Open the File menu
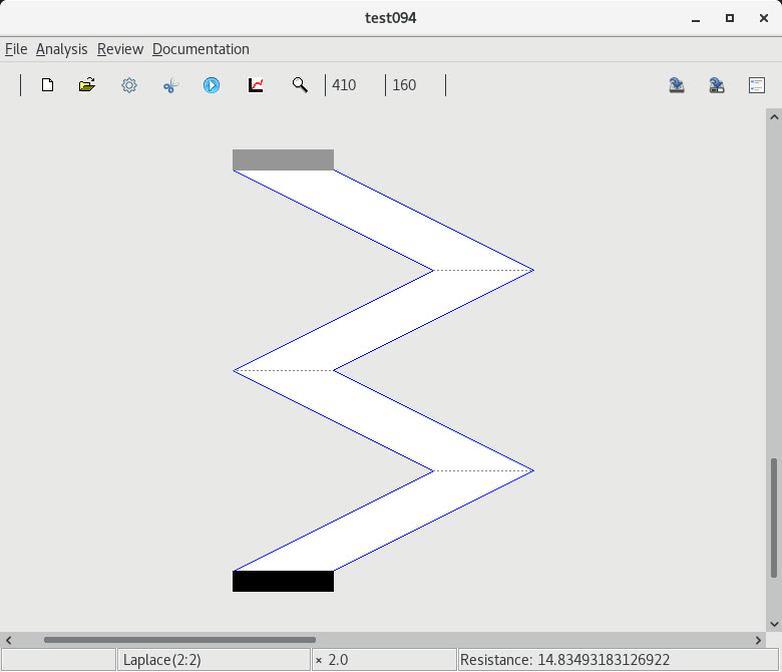 (16, 49)
